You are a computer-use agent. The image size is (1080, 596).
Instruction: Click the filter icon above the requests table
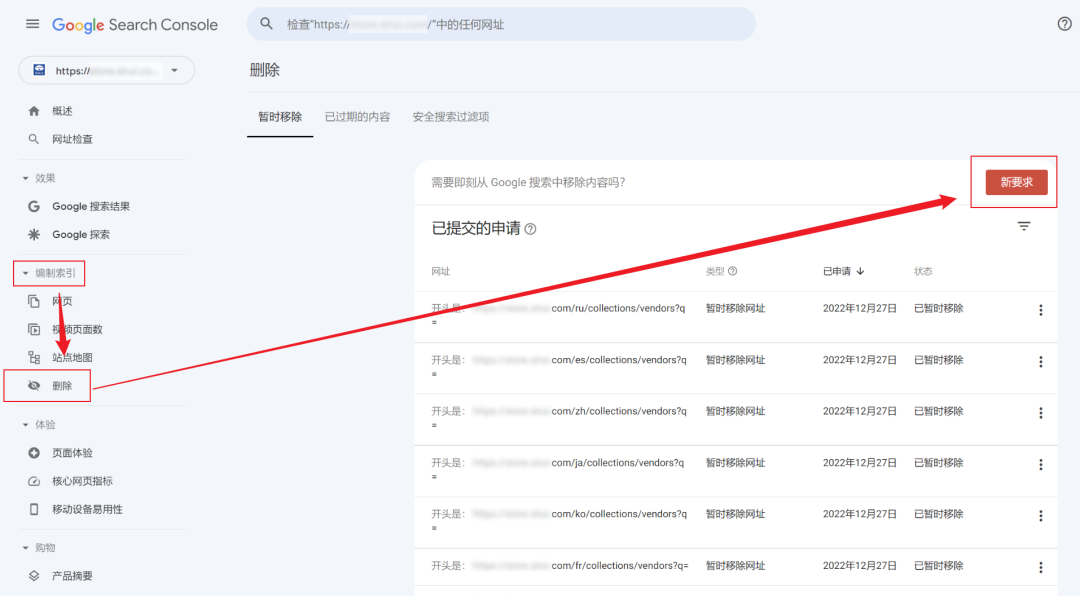[x=1023, y=226]
